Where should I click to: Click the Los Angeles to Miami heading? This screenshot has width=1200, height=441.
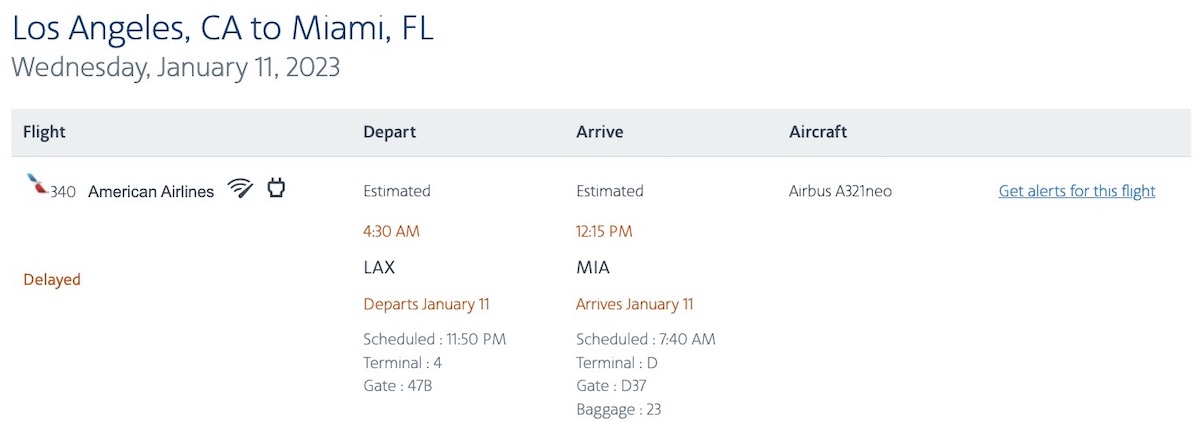pyautogui.click(x=223, y=28)
